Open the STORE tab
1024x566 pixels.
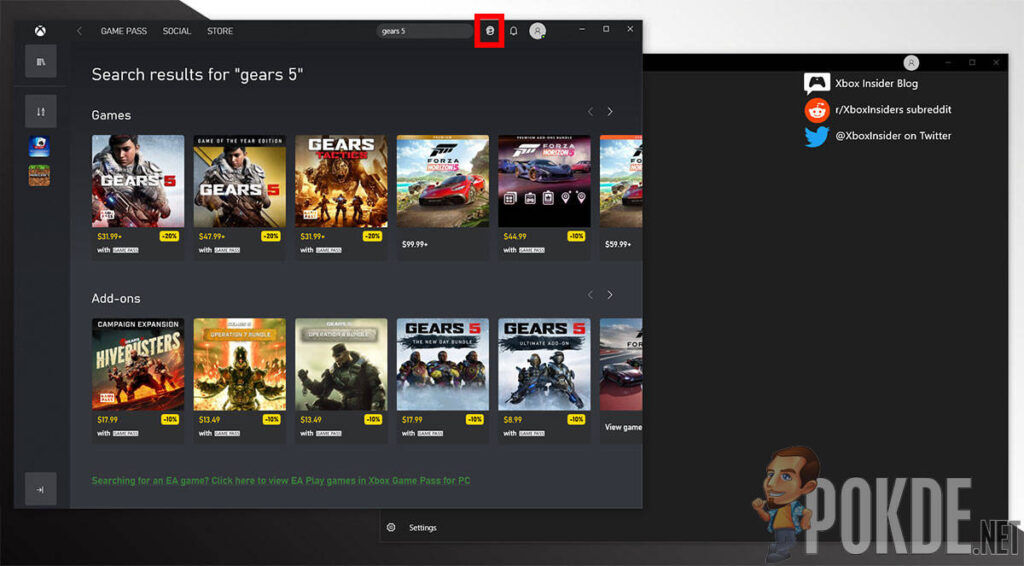pos(220,31)
